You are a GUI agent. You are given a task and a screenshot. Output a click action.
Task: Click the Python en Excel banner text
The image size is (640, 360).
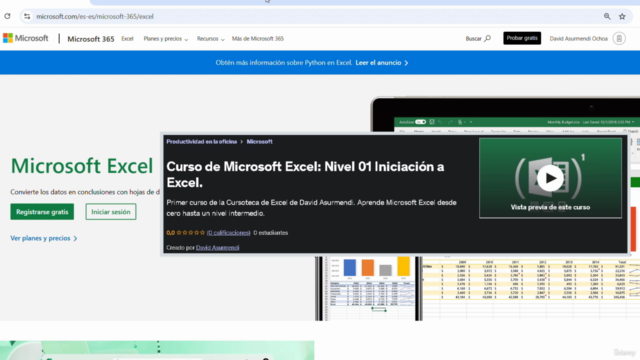(283, 63)
